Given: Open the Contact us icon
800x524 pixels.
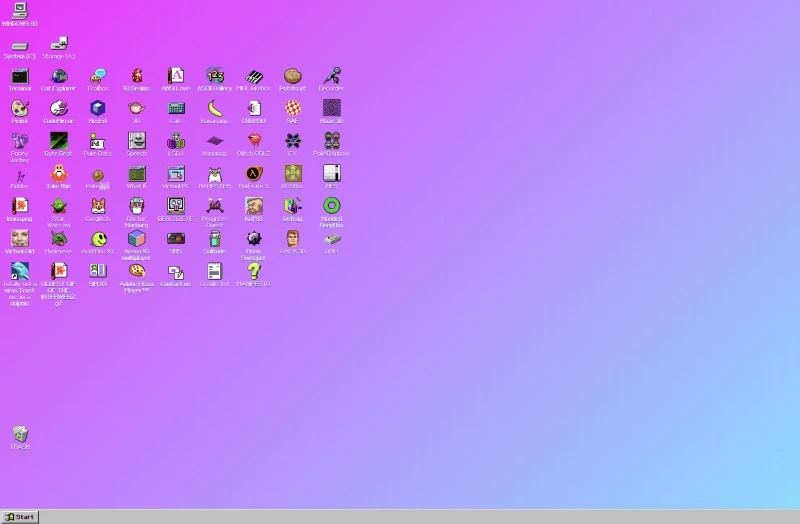Looking at the screenshot, I should tap(176, 271).
